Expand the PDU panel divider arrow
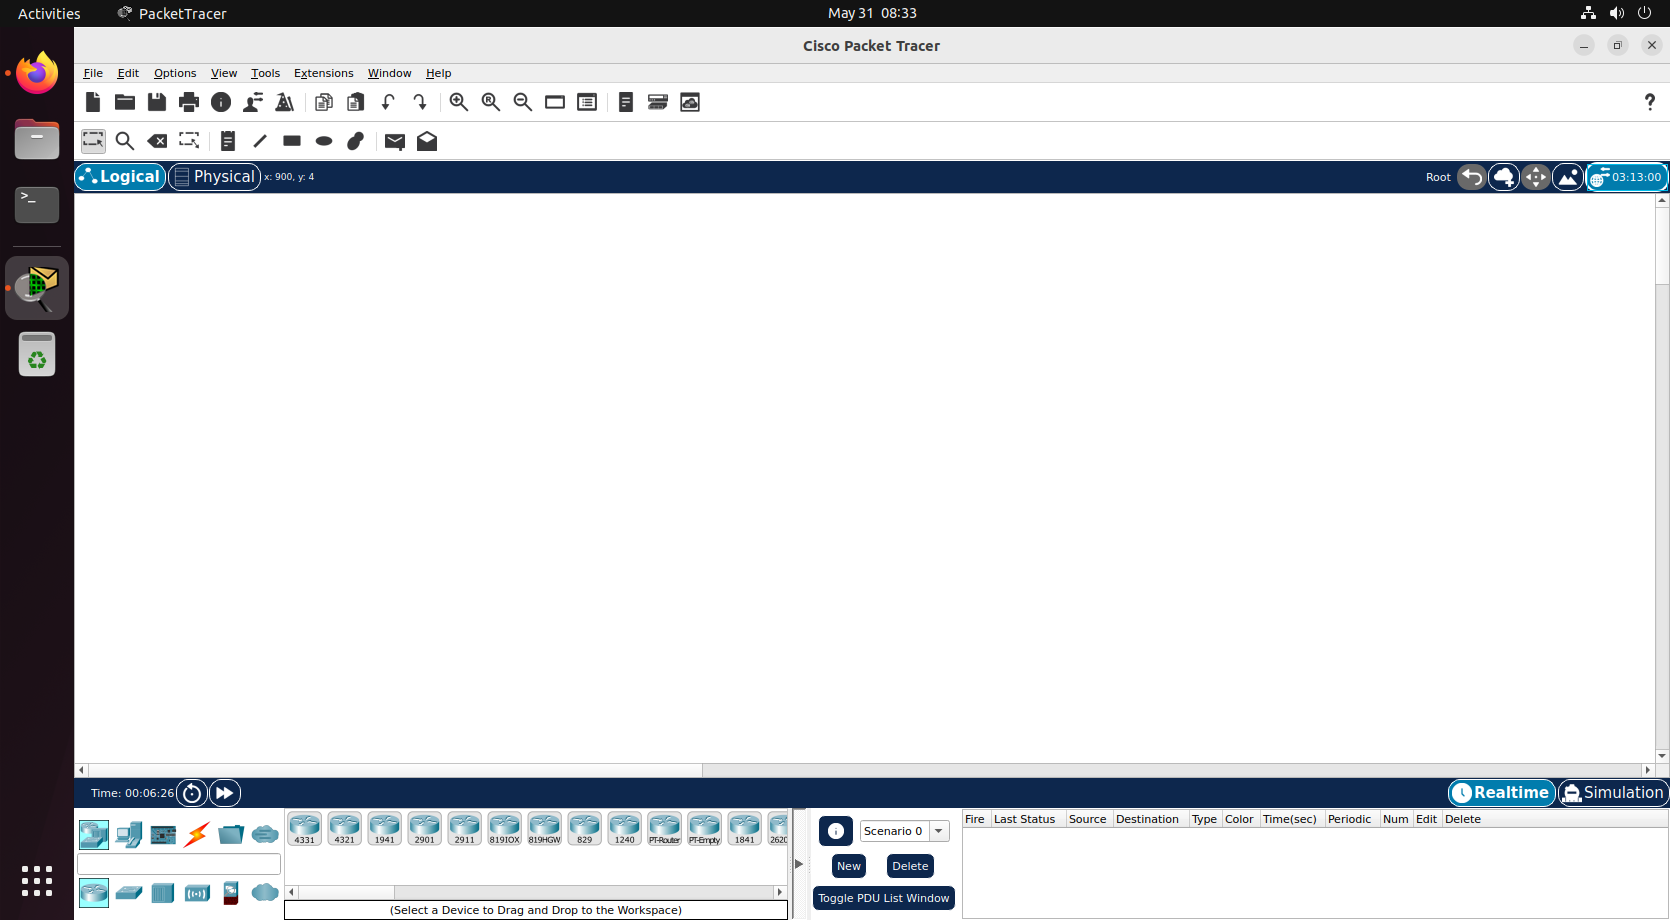Screen dimensions: 1670x920 click(799, 864)
